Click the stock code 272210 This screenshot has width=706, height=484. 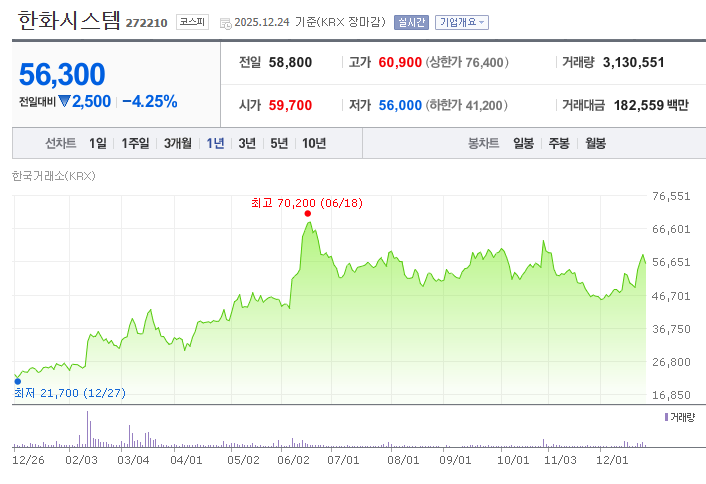coord(146,23)
